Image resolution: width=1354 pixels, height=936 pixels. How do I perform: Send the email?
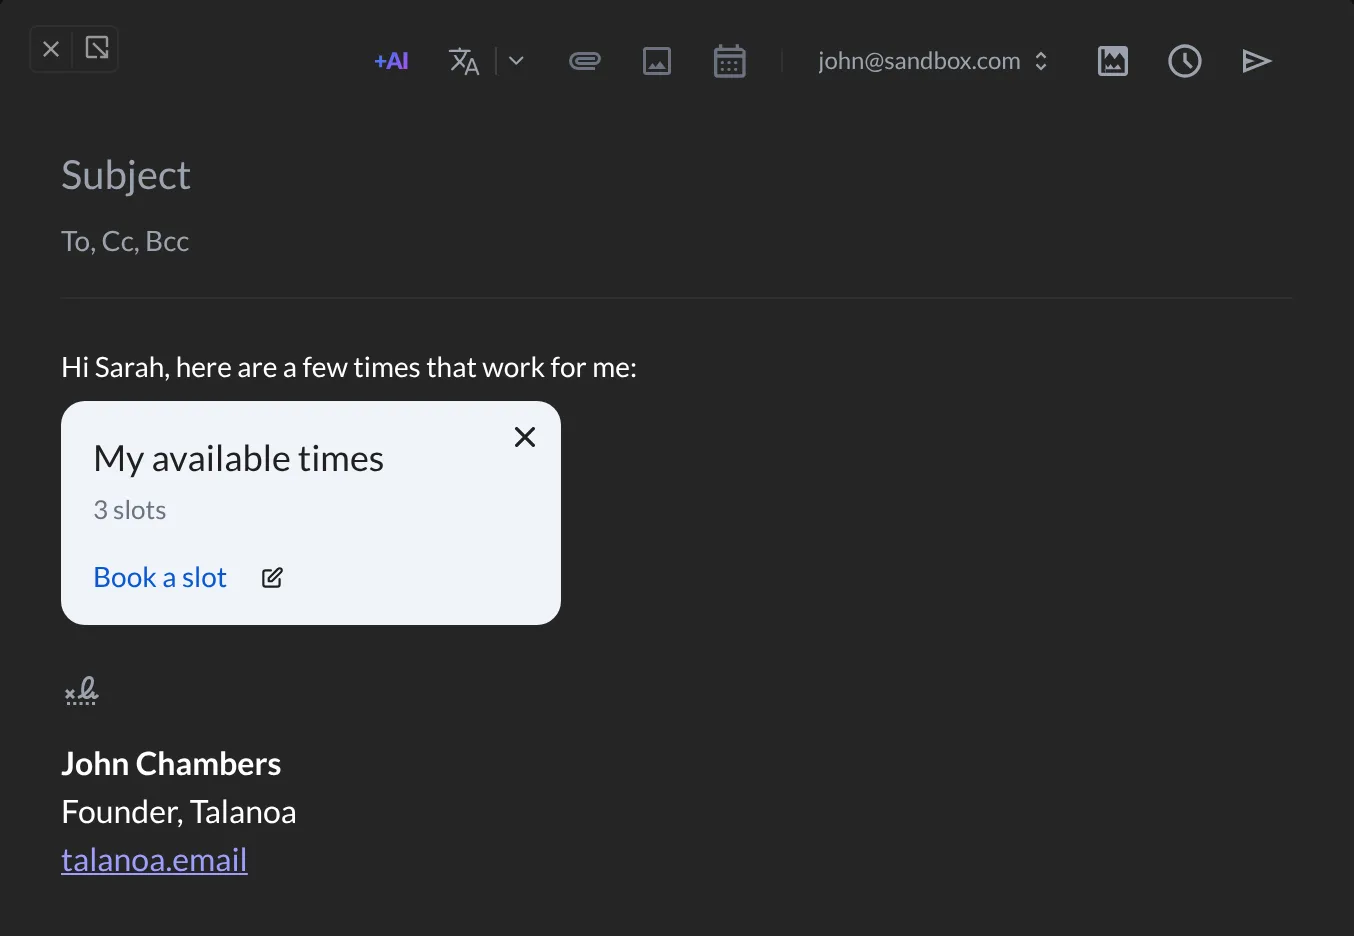pos(1256,61)
